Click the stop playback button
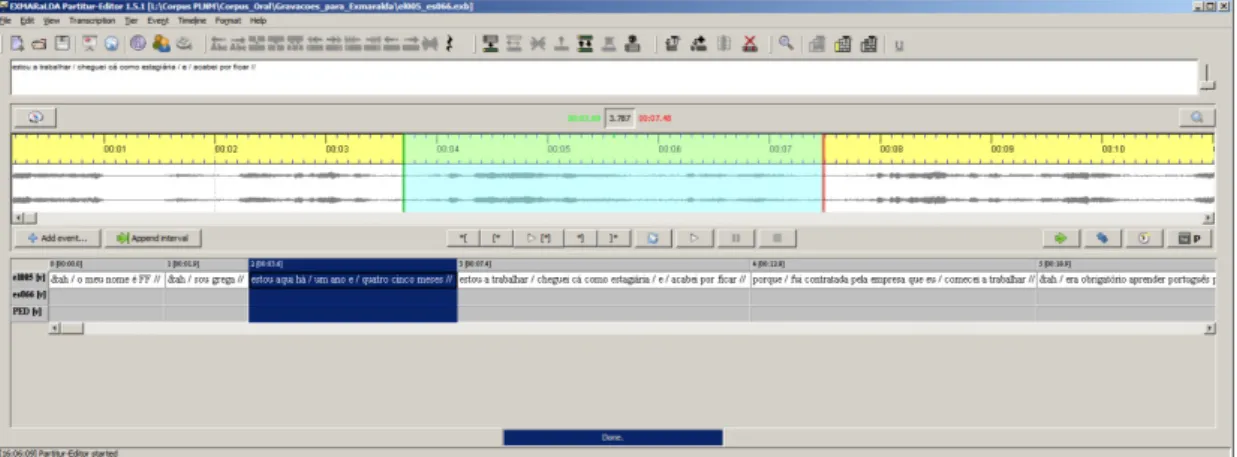Screen dimensions: 1237x457 [x=777, y=238]
